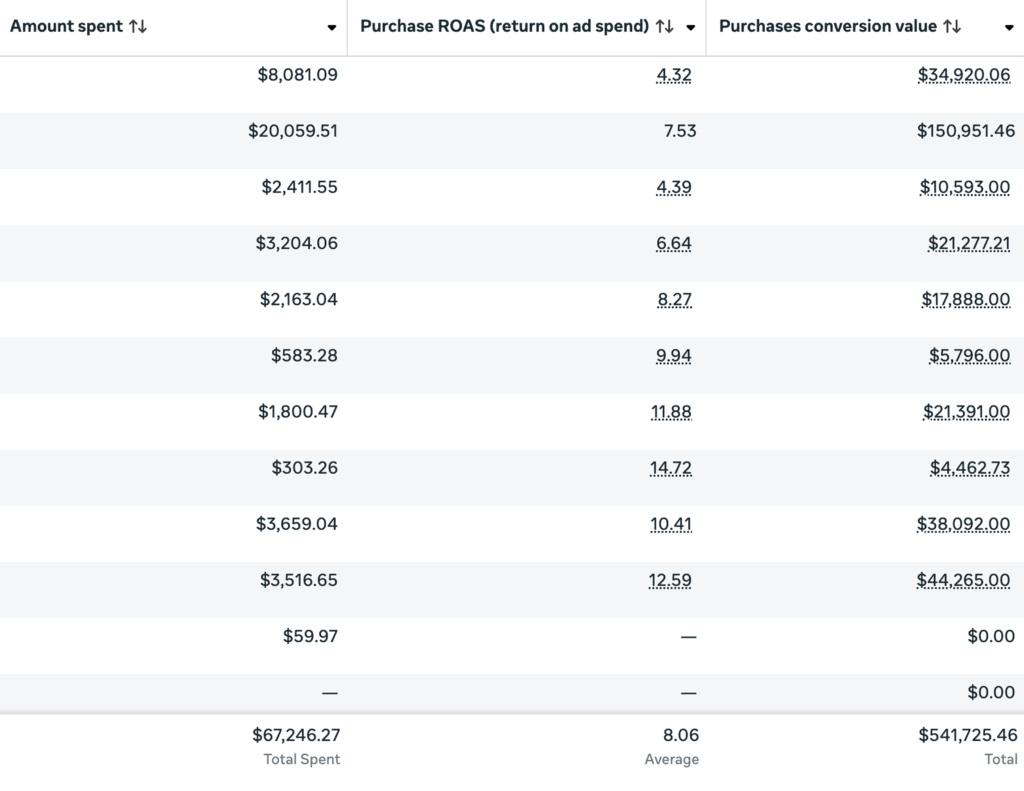
Task: Select amount spent $2,163.04 cell
Action: (x=299, y=299)
